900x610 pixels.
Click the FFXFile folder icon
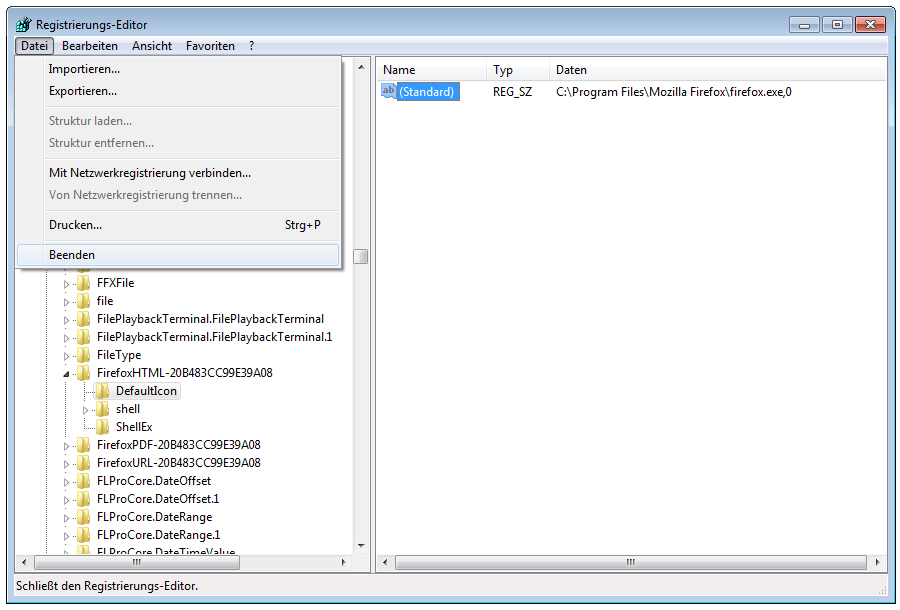coord(85,283)
